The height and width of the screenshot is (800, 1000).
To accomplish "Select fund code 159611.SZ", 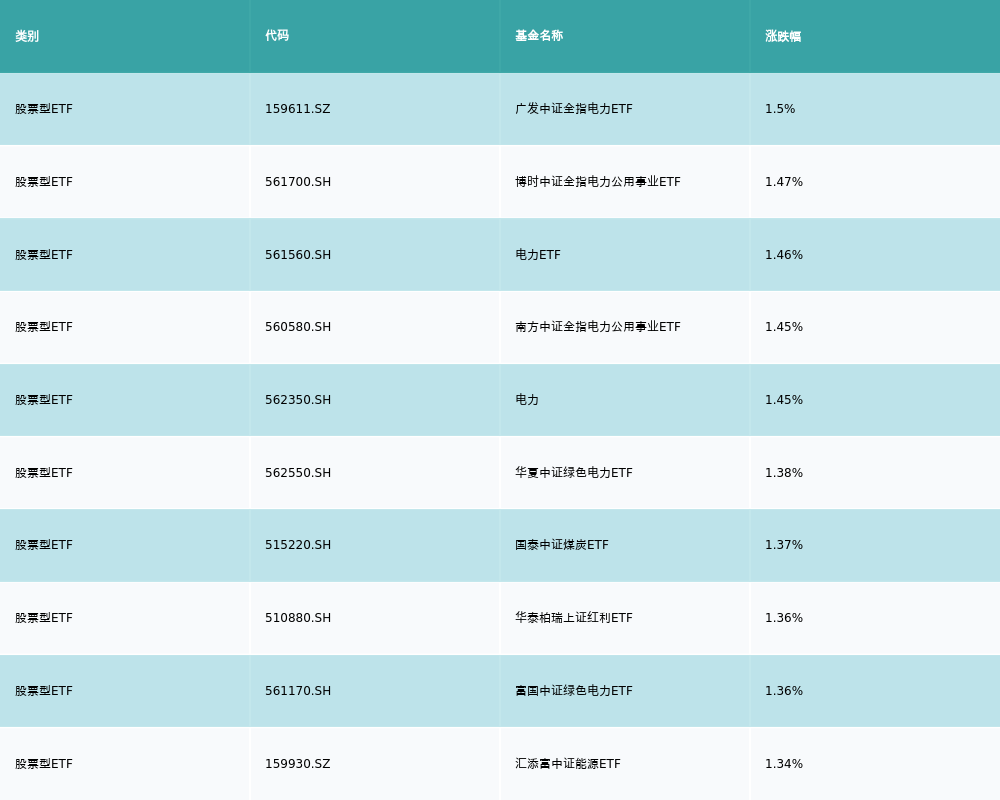I will pos(297,109).
